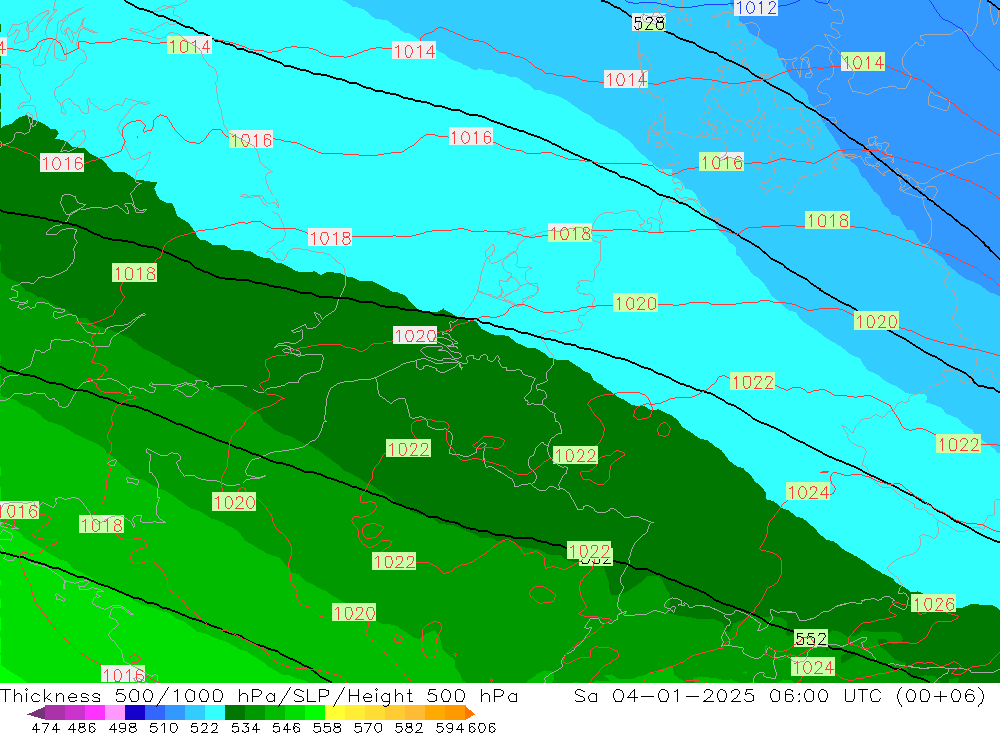Click the 528 height contour label
1000x733 pixels.
649,24
